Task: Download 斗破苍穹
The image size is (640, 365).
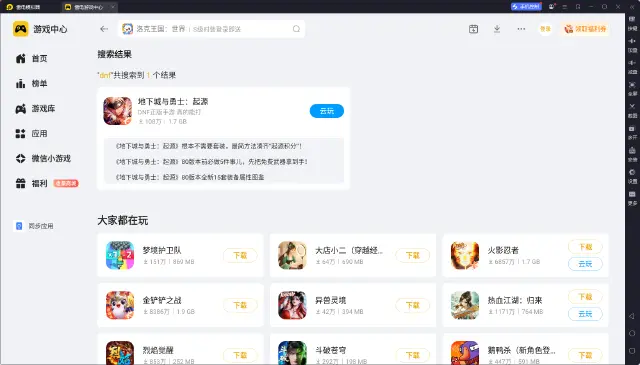Action: [x=412, y=355]
